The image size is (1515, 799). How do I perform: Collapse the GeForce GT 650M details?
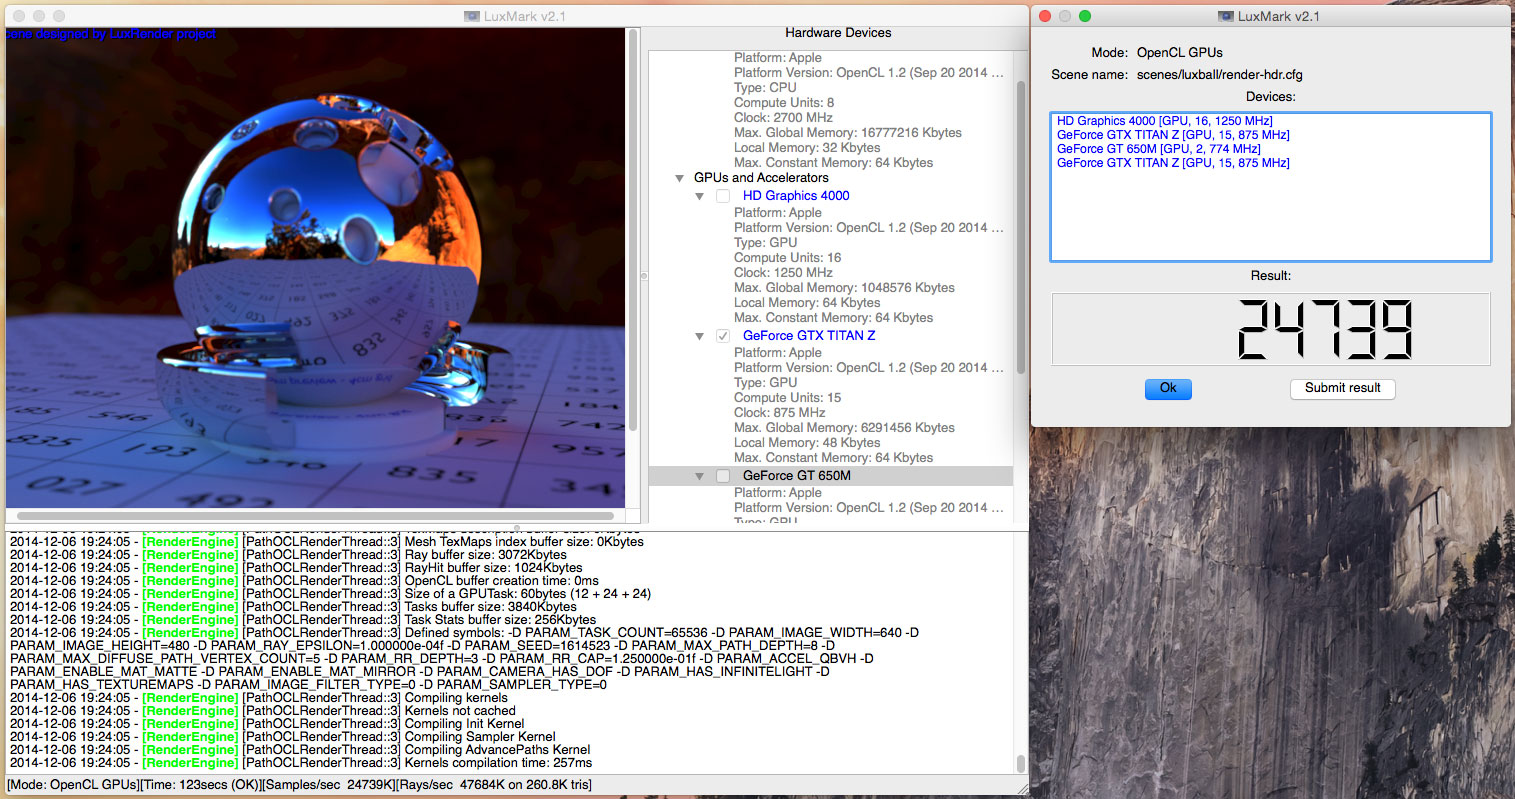(x=700, y=476)
